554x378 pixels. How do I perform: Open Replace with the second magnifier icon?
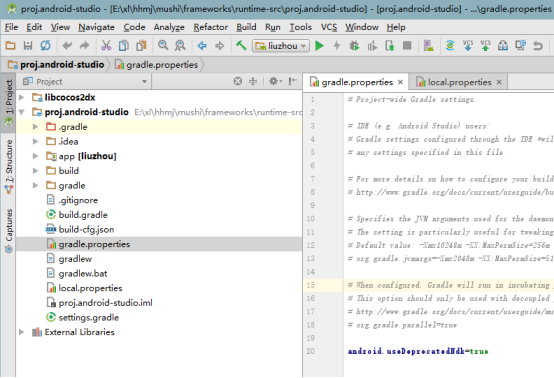tap(180, 46)
